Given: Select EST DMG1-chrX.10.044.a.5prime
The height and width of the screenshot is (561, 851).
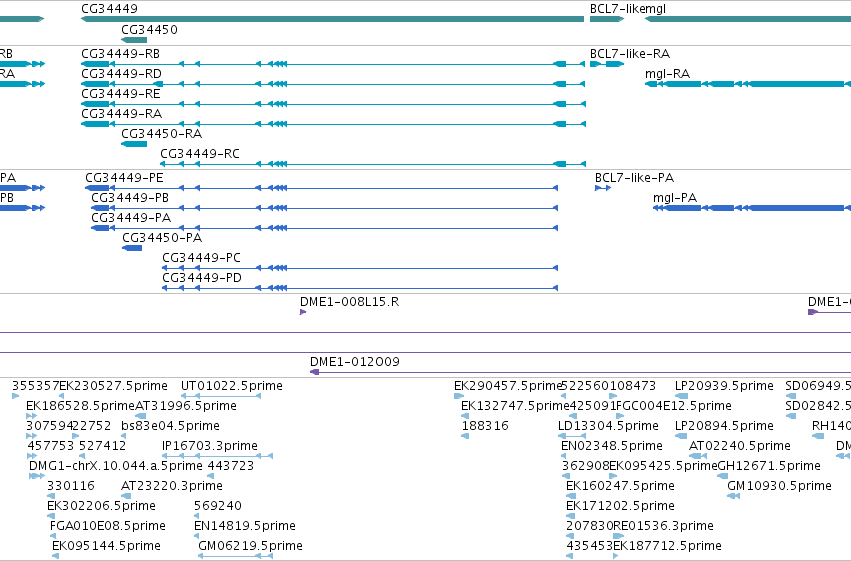Looking at the screenshot, I should click(116, 466).
